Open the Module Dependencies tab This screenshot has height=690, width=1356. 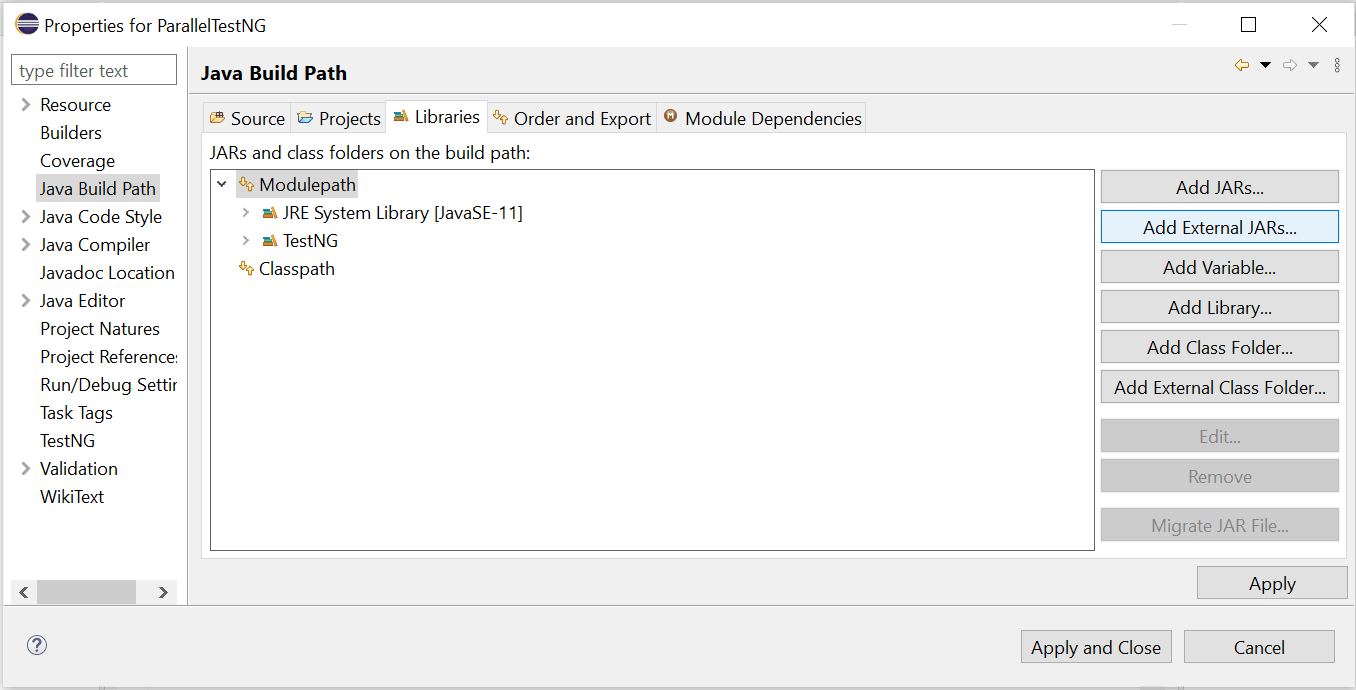pyautogui.click(x=762, y=118)
